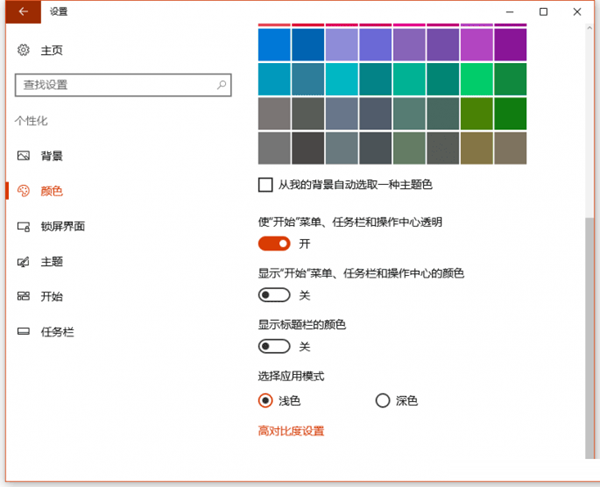Click the search magnifier icon
This screenshot has height=487, width=600.
pos(221,85)
